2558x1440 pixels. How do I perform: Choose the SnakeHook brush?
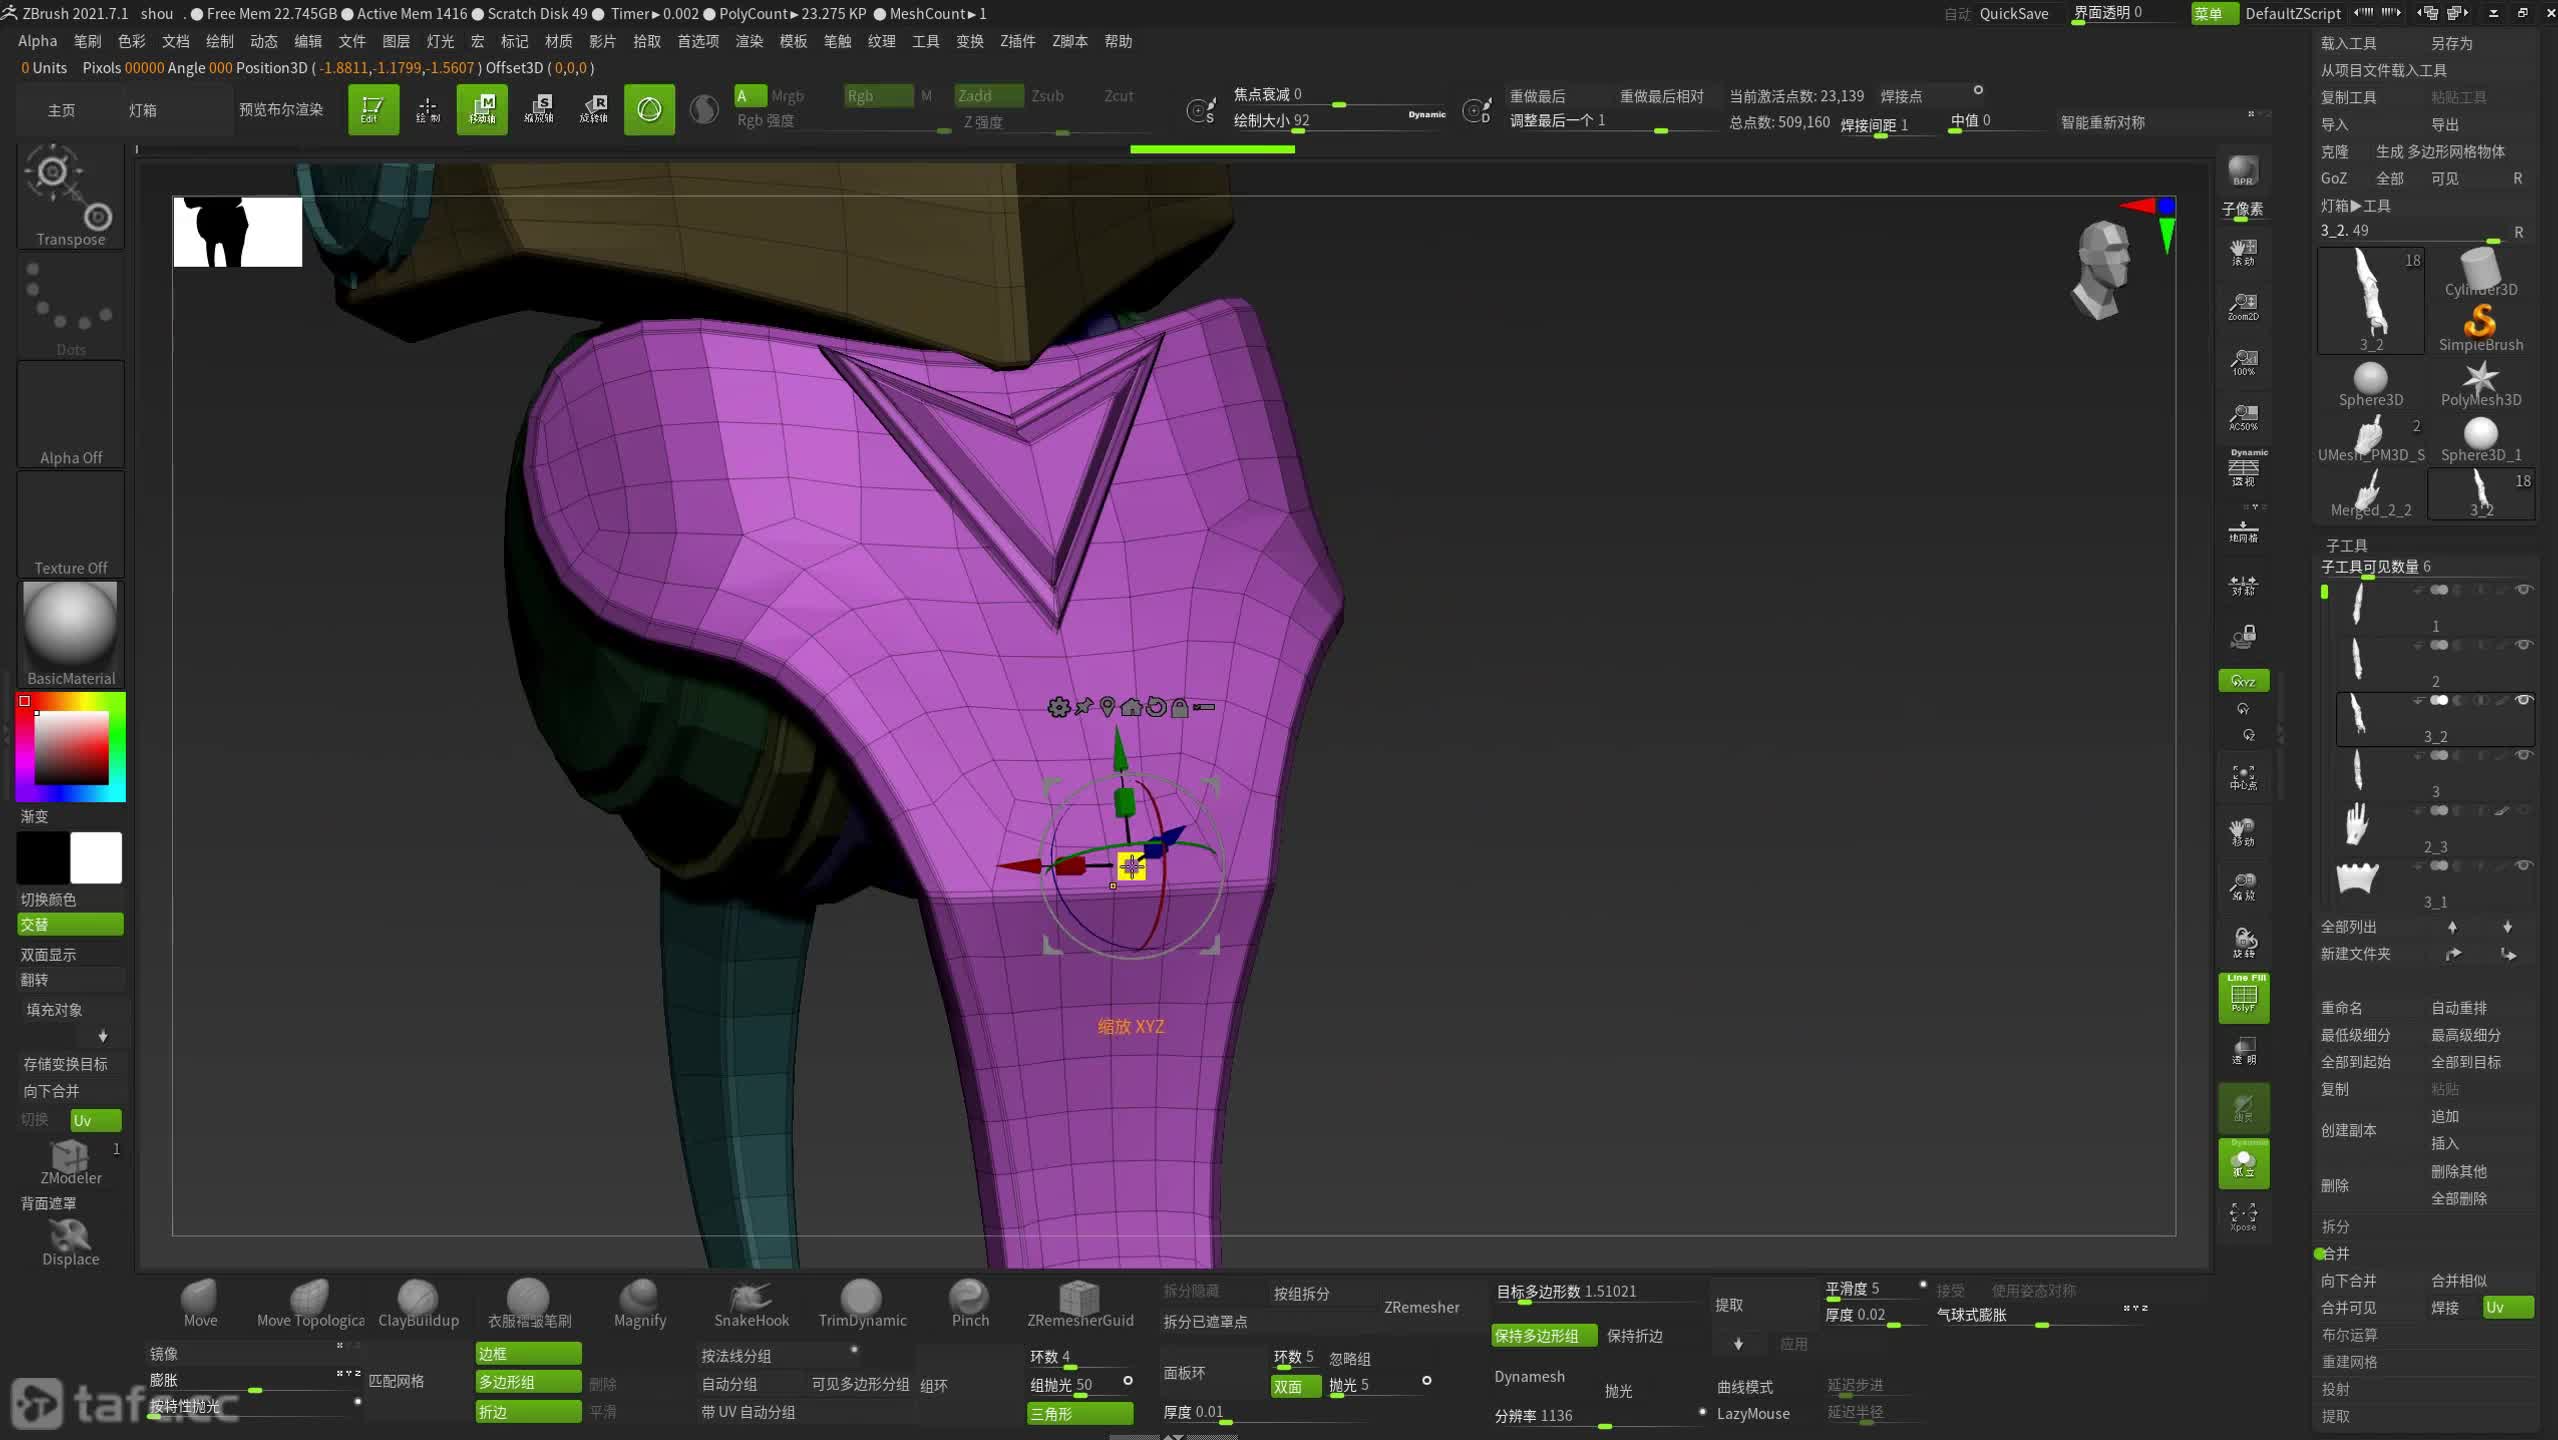click(751, 1304)
